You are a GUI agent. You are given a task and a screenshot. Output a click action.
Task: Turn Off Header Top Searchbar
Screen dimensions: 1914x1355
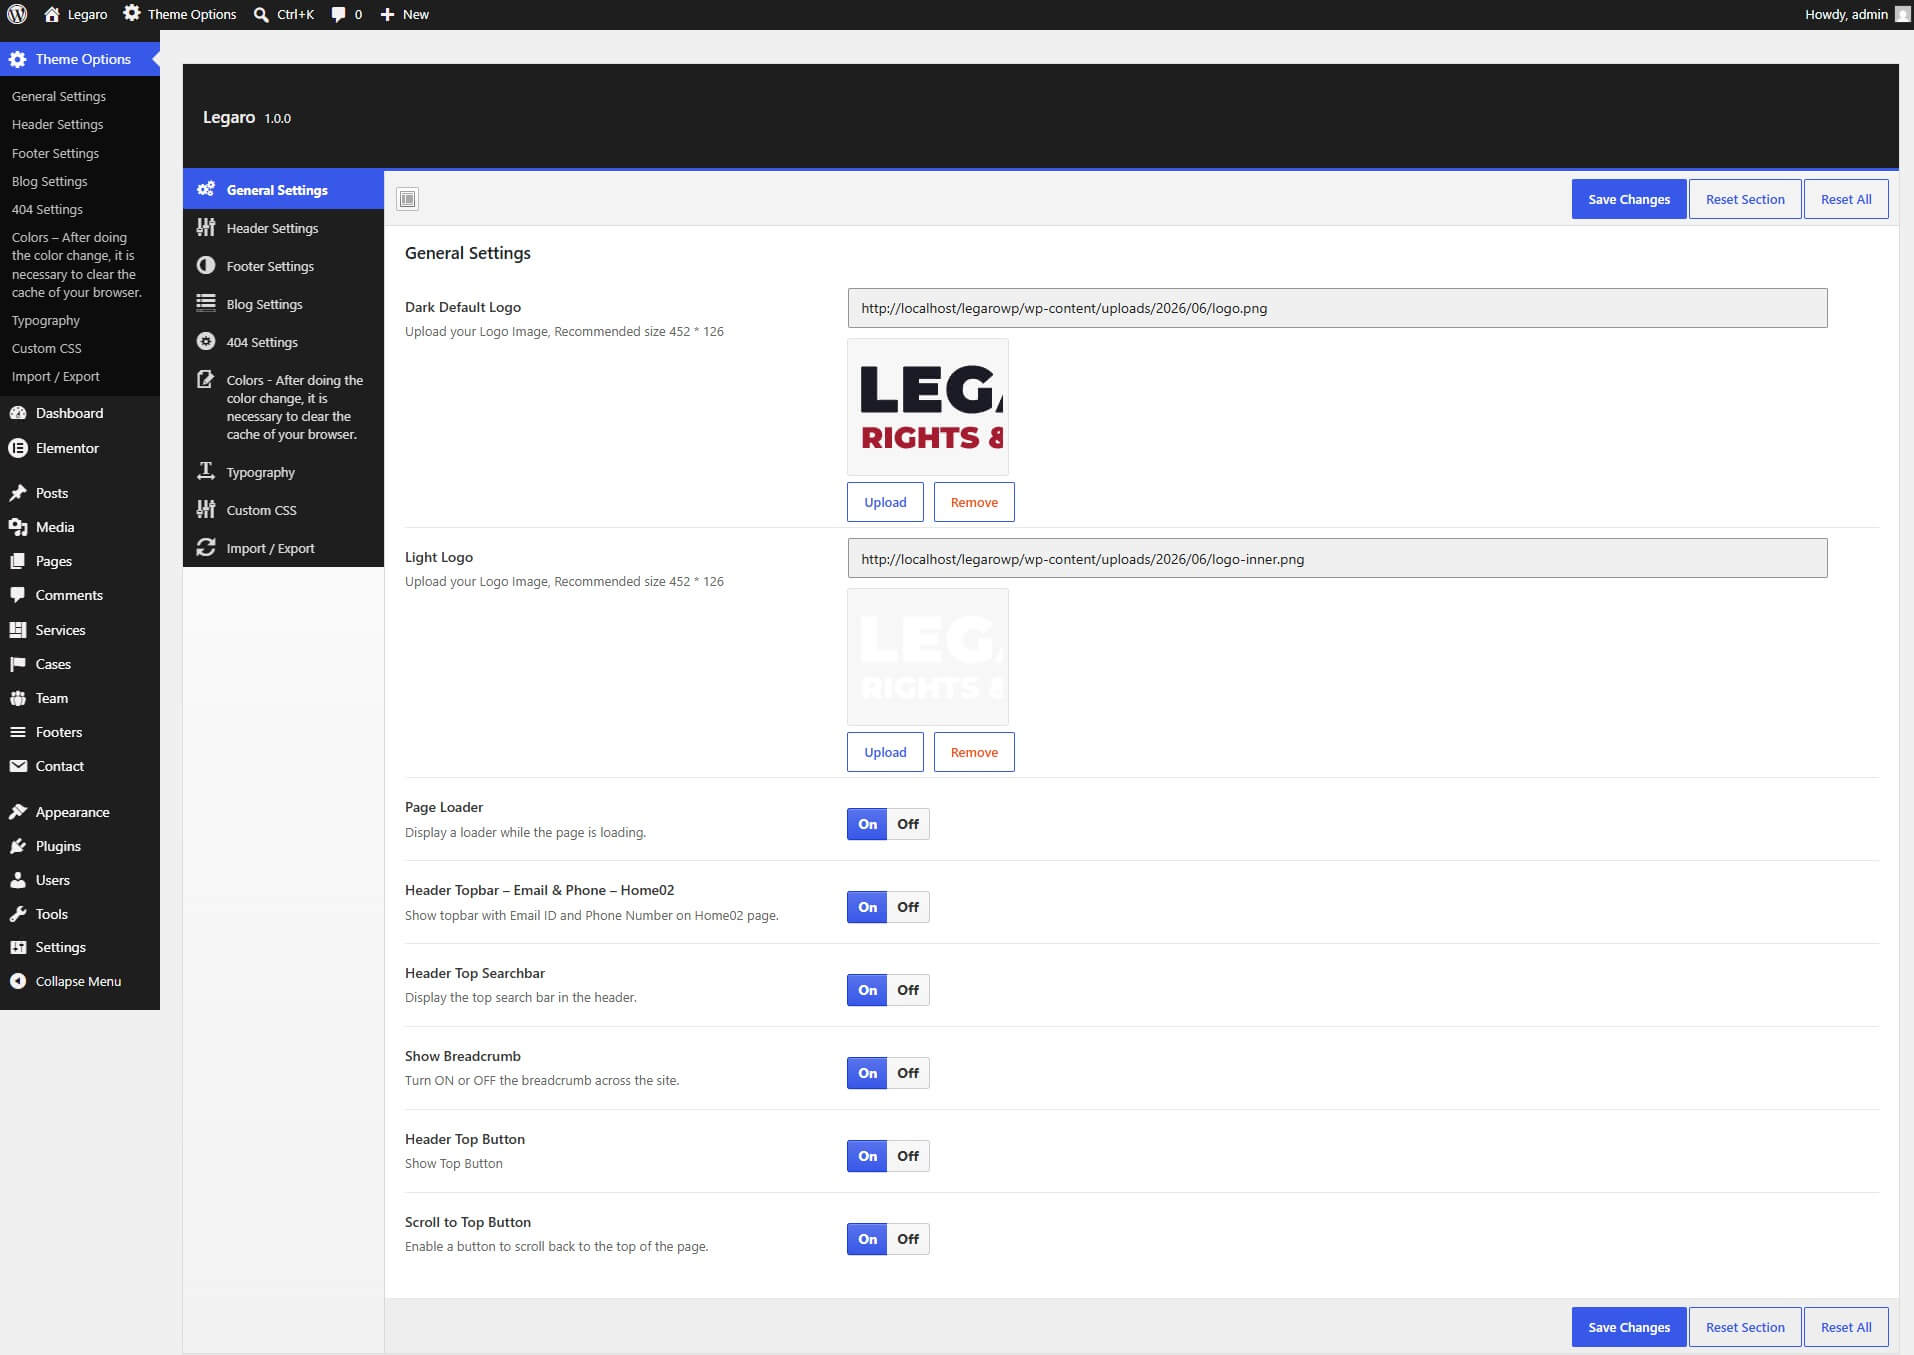pos(908,990)
